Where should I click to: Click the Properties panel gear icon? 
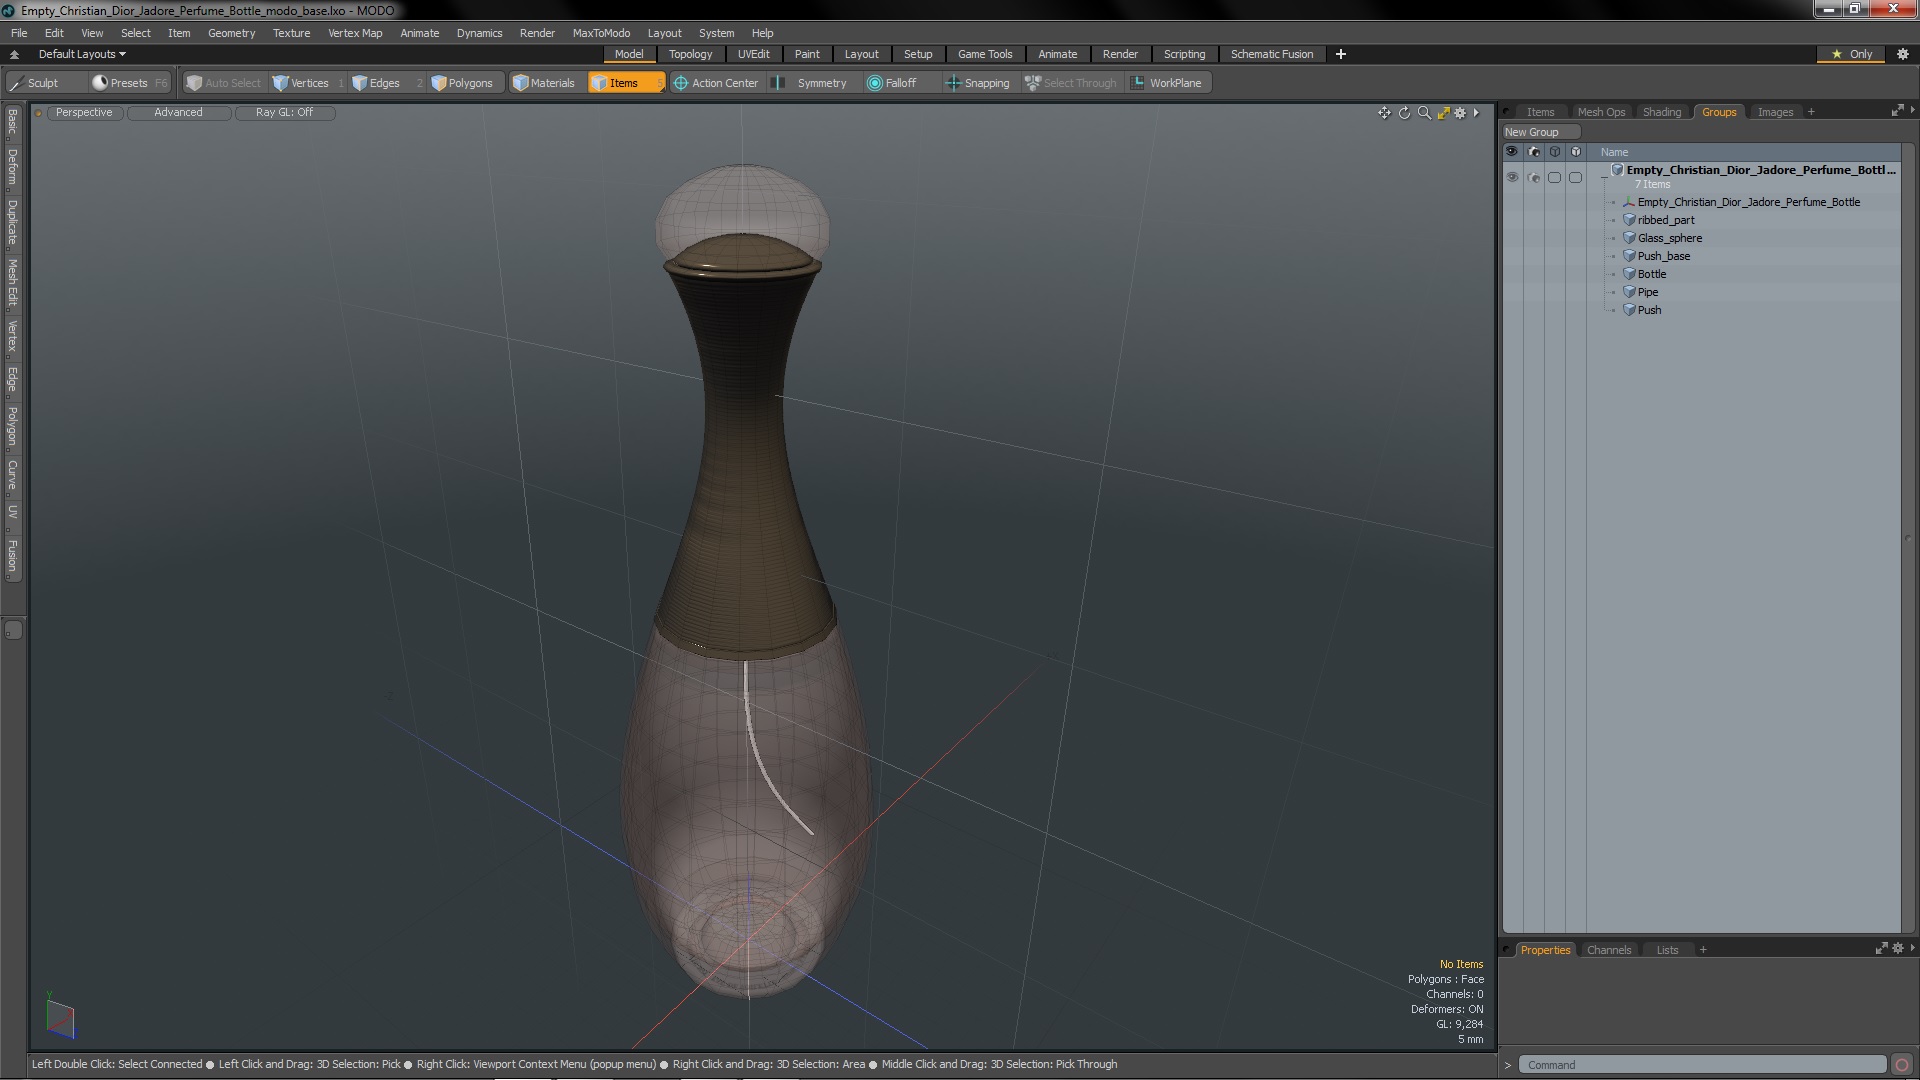pyautogui.click(x=1898, y=948)
